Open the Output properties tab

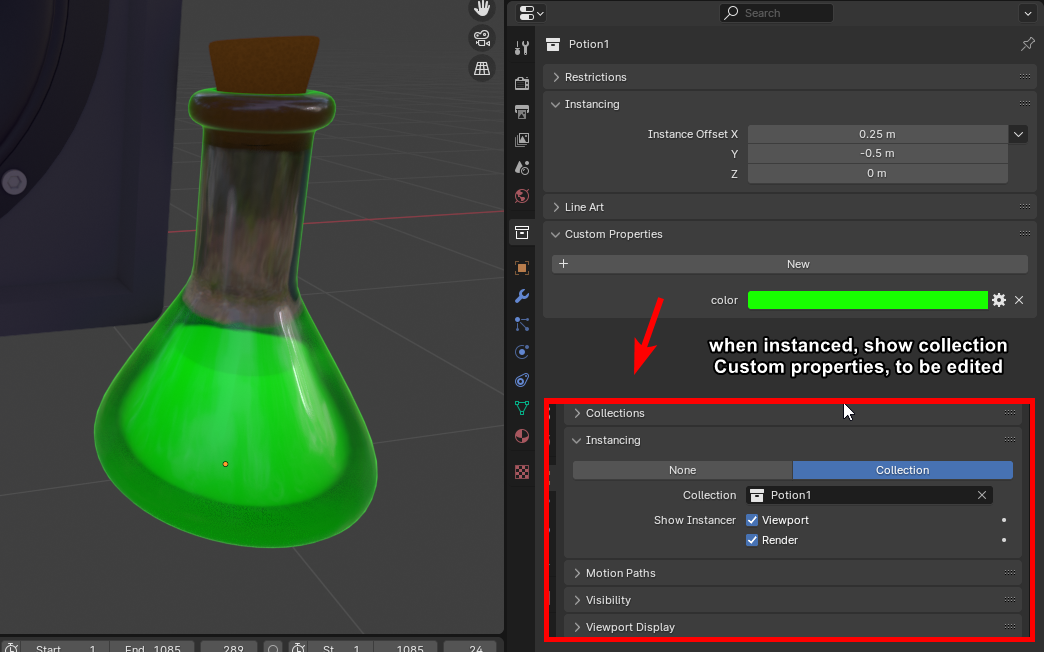pos(522,111)
